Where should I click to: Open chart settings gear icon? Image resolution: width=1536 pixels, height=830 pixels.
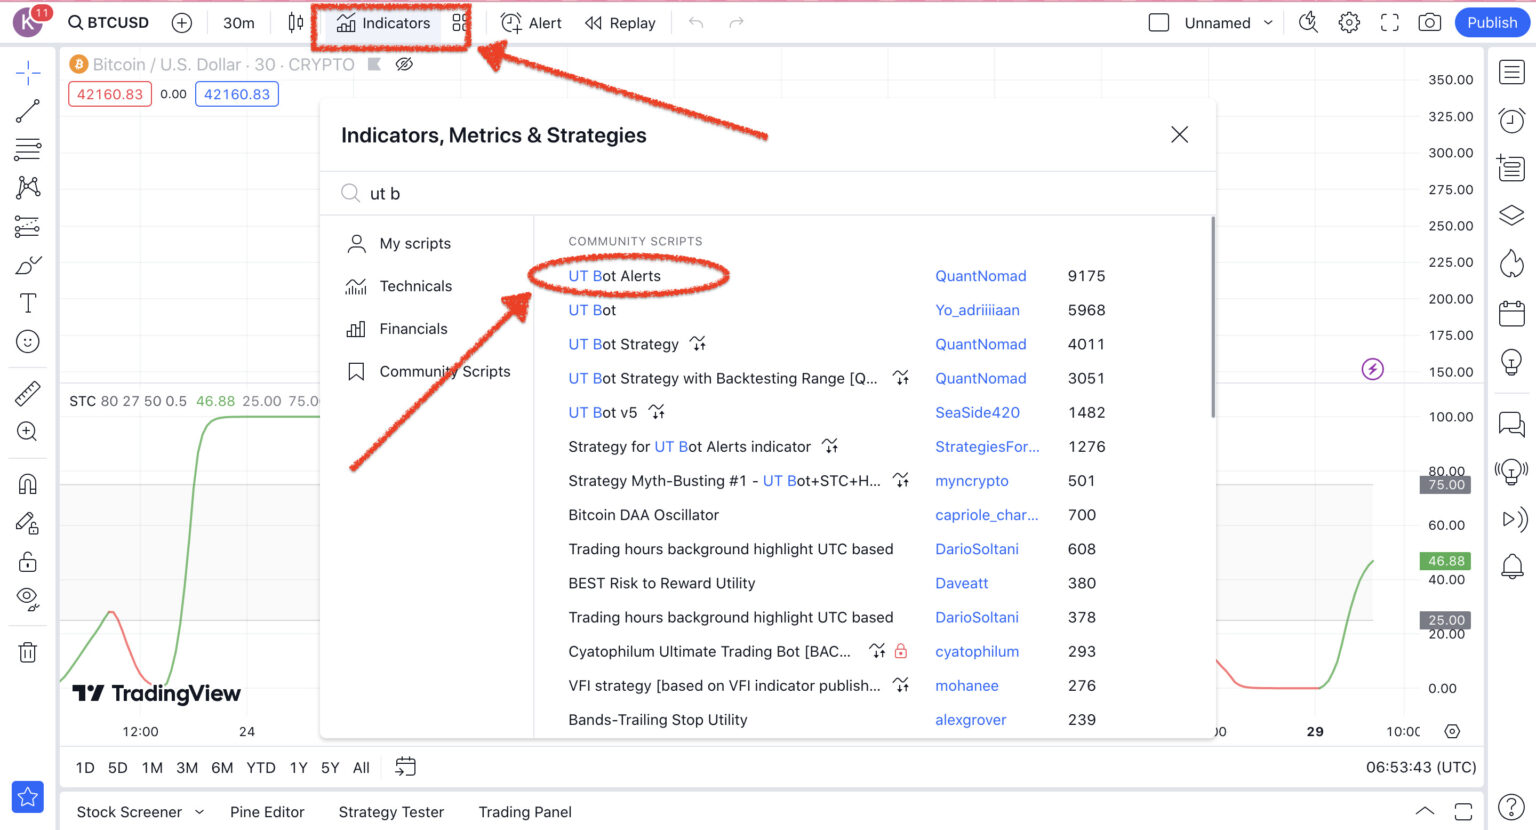tap(1349, 23)
